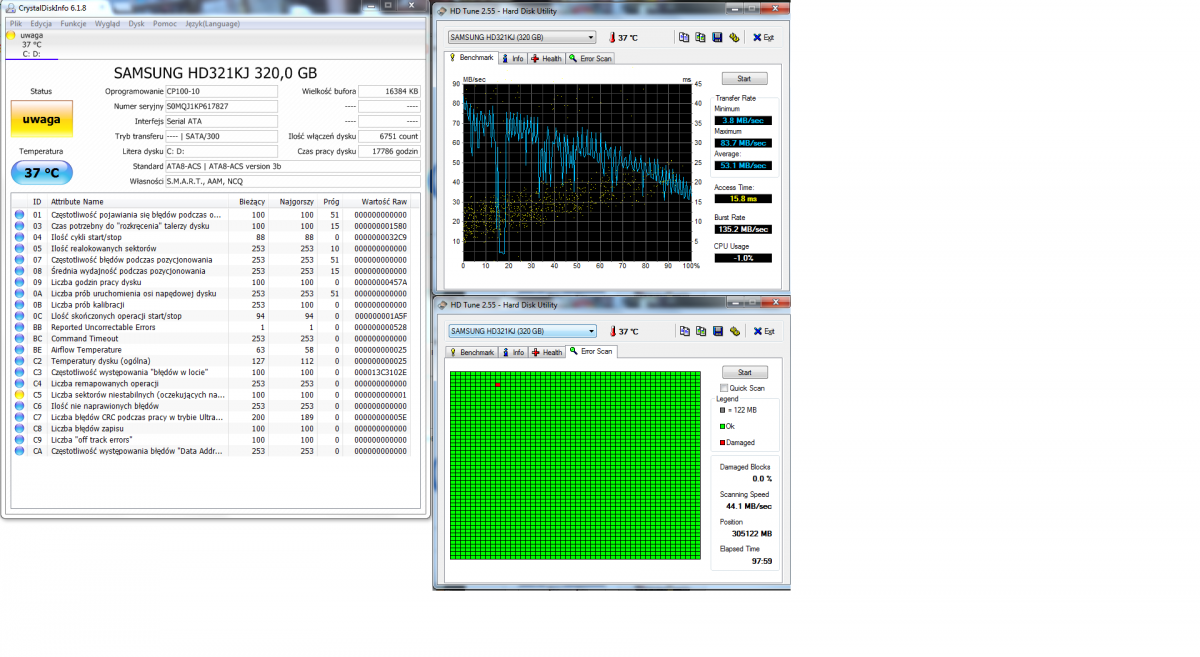Click the red damaged block in scan grid

(x=497, y=384)
